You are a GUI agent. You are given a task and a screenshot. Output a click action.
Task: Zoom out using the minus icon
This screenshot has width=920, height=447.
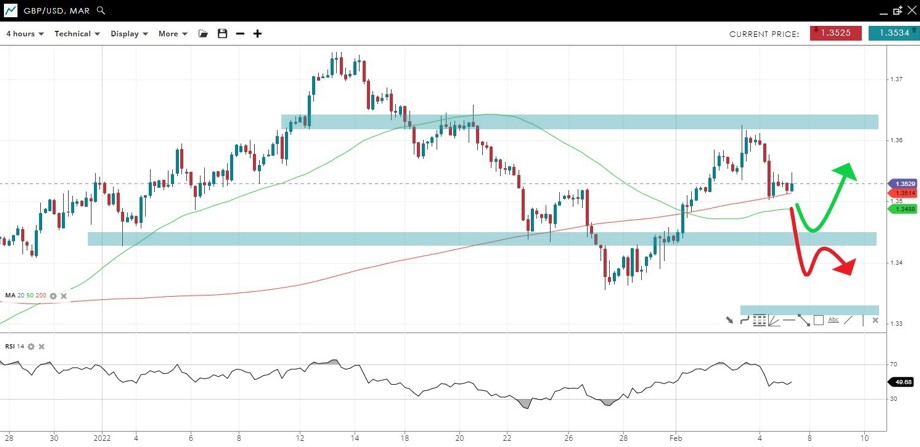click(240, 34)
